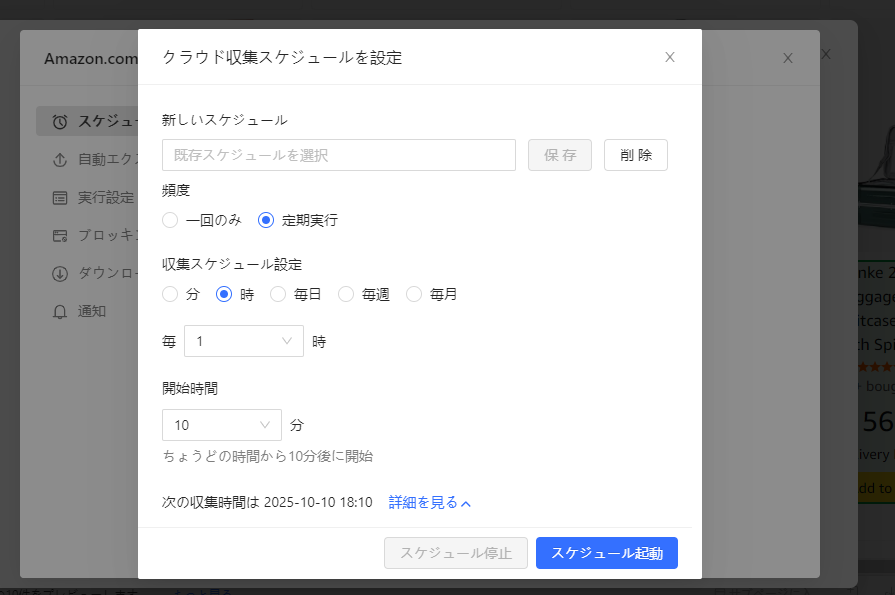
Task: Open the hourly interval dropdown showing 1
Action: click(x=244, y=341)
